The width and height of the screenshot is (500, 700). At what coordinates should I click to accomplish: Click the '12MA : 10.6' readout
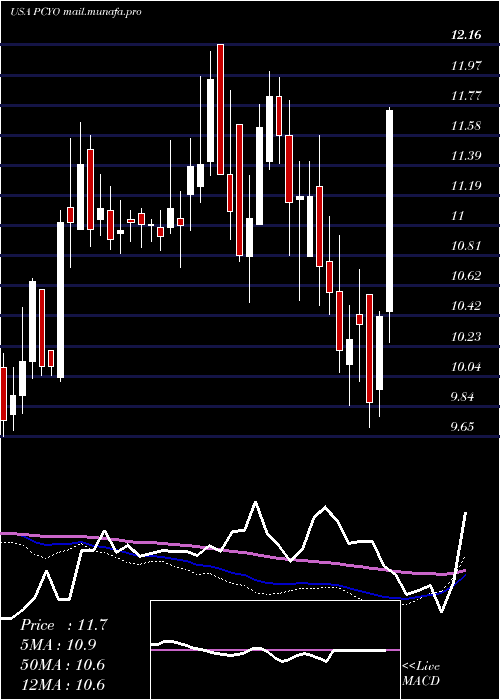coord(62,684)
